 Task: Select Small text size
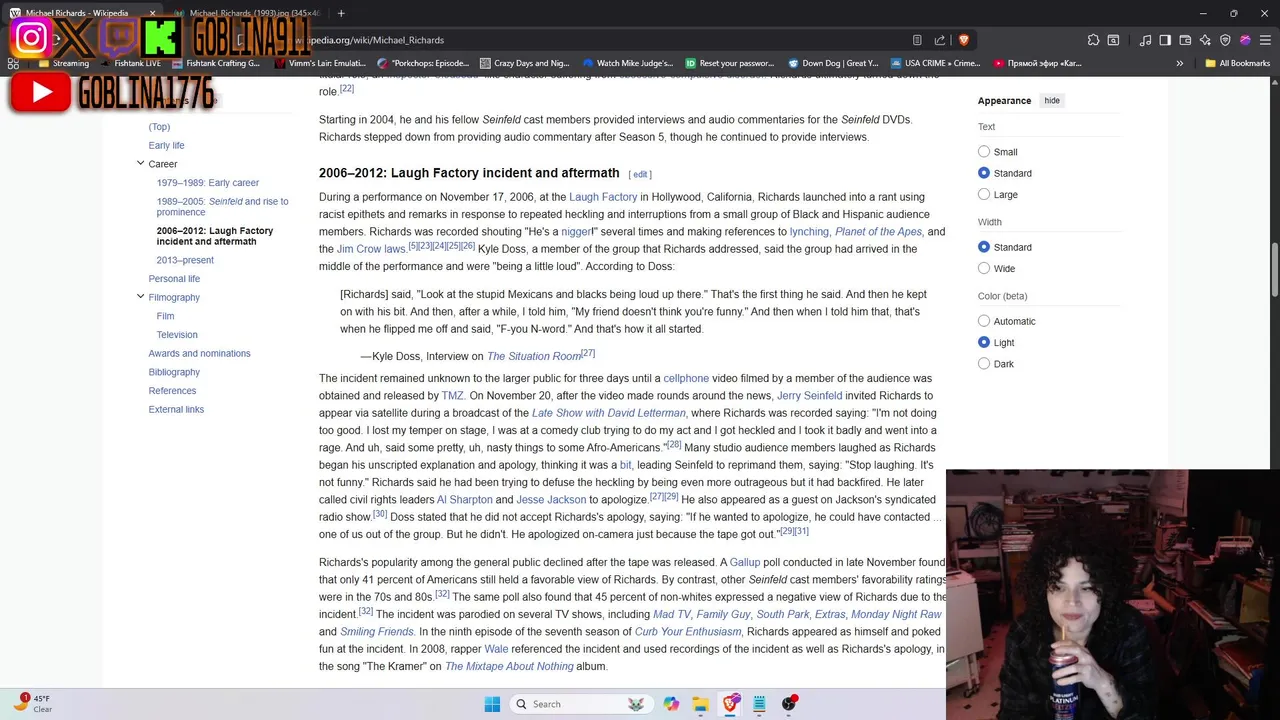click(x=984, y=152)
